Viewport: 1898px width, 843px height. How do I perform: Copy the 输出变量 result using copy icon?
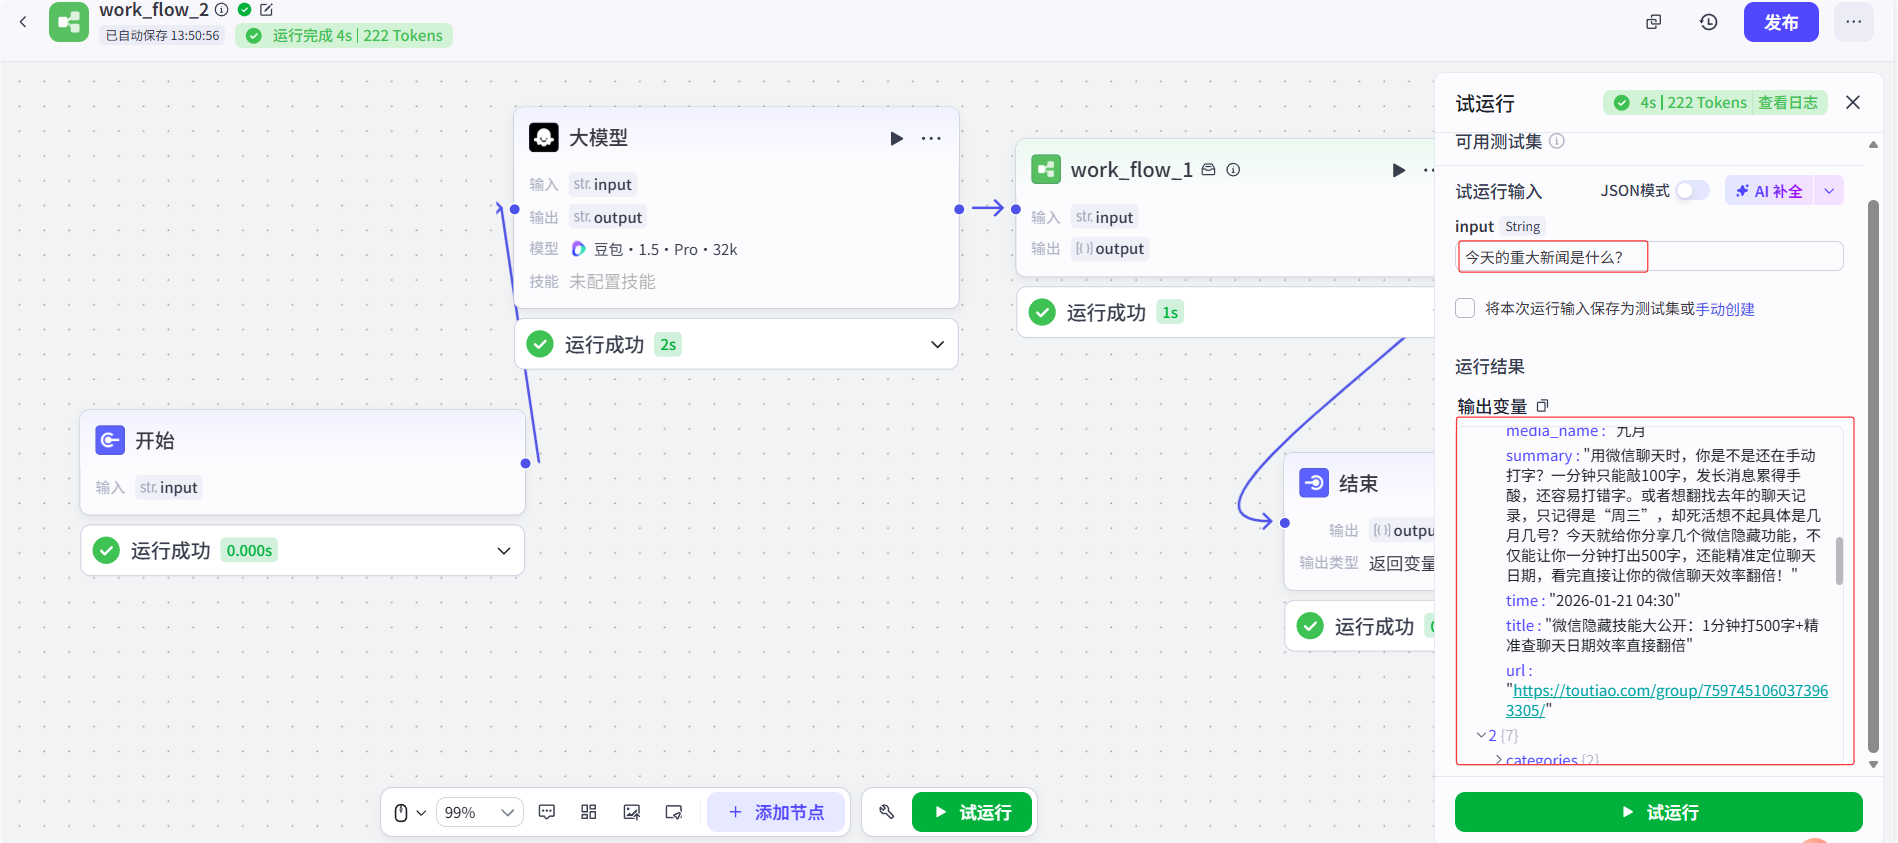[1542, 406]
